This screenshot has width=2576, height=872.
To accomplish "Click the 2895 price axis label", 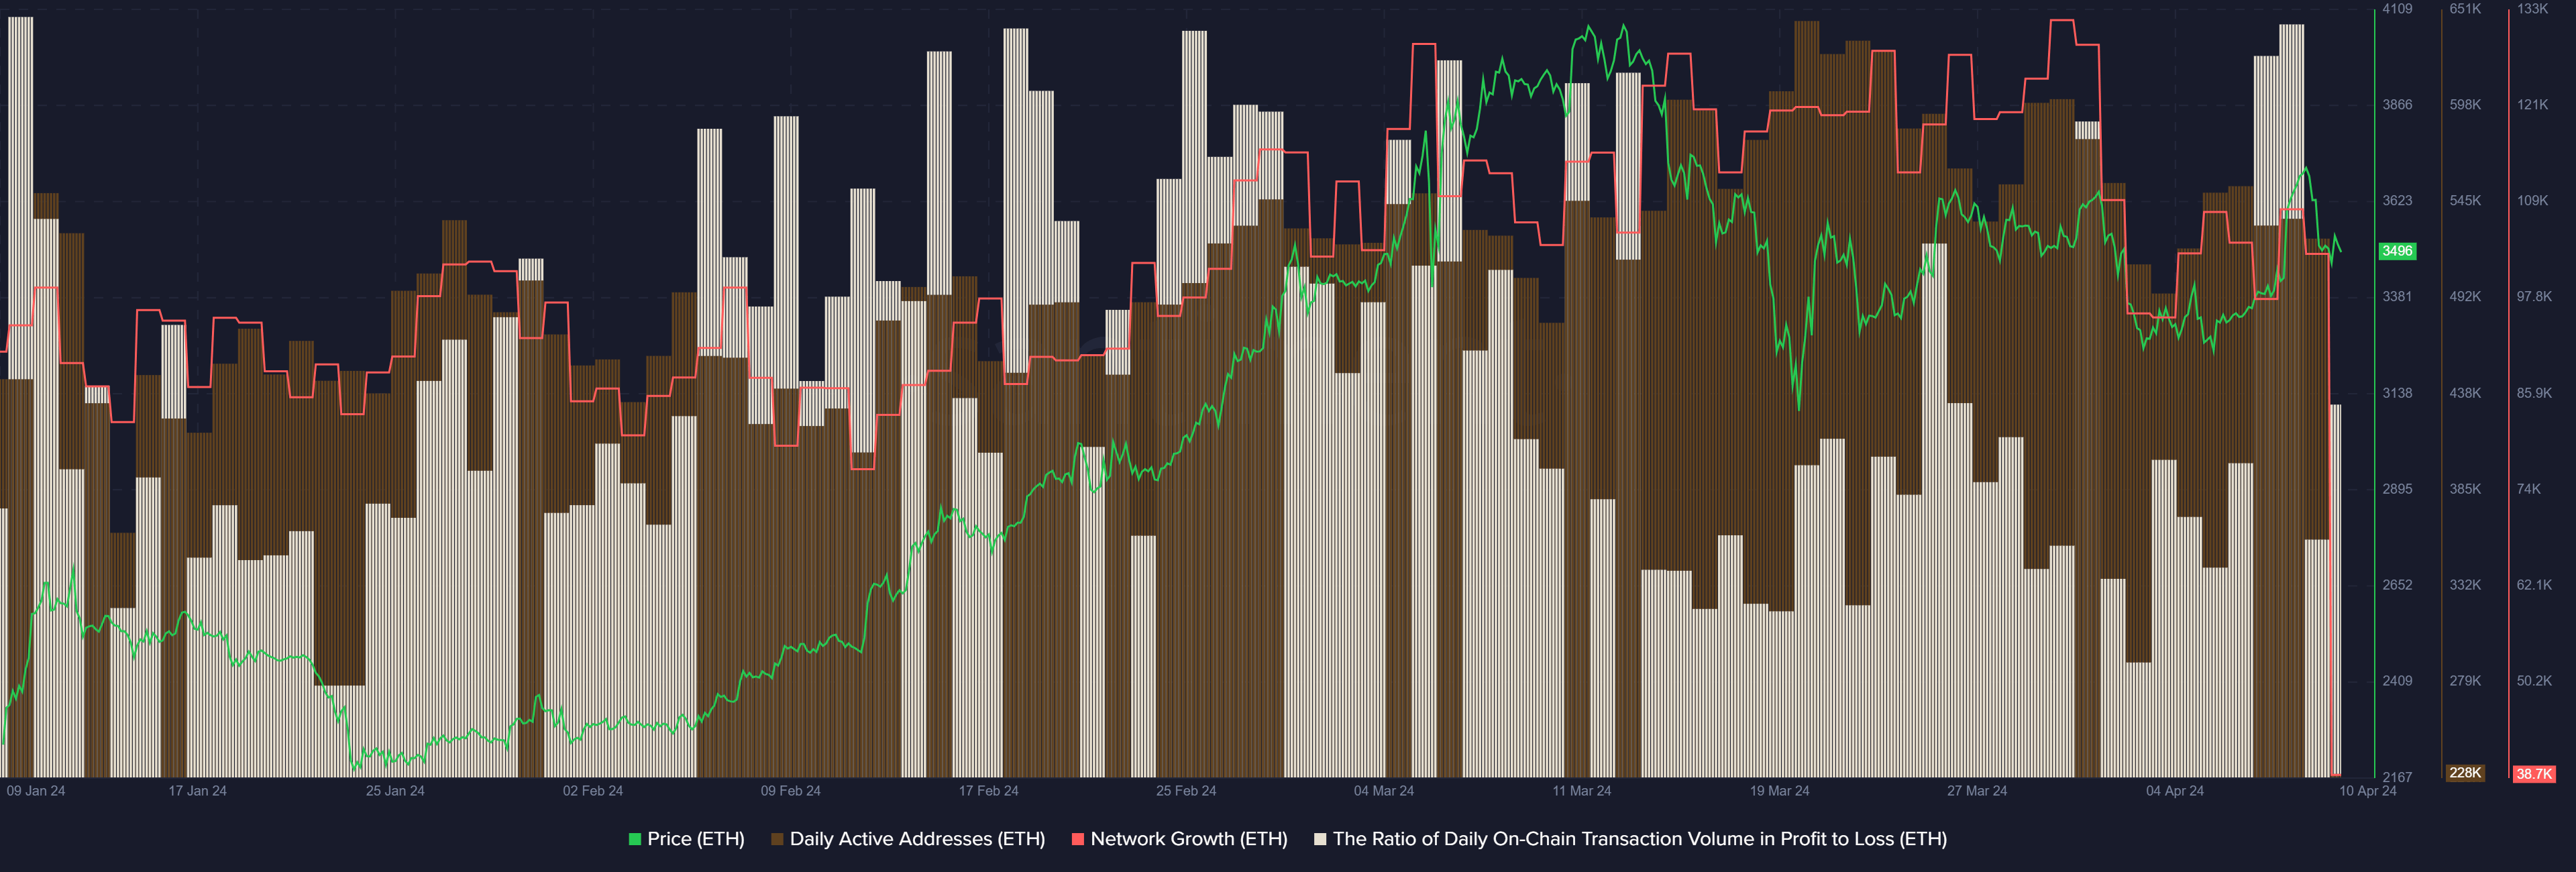I will (x=2397, y=489).
